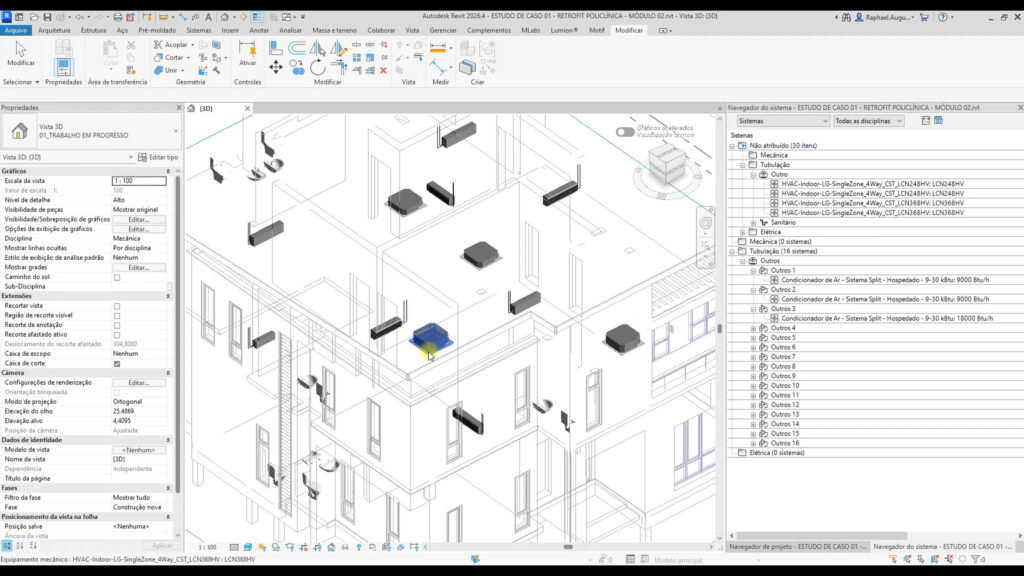
Task: Open the Sistemas view dropdown in navigator
Action: pyautogui.click(x=782, y=121)
